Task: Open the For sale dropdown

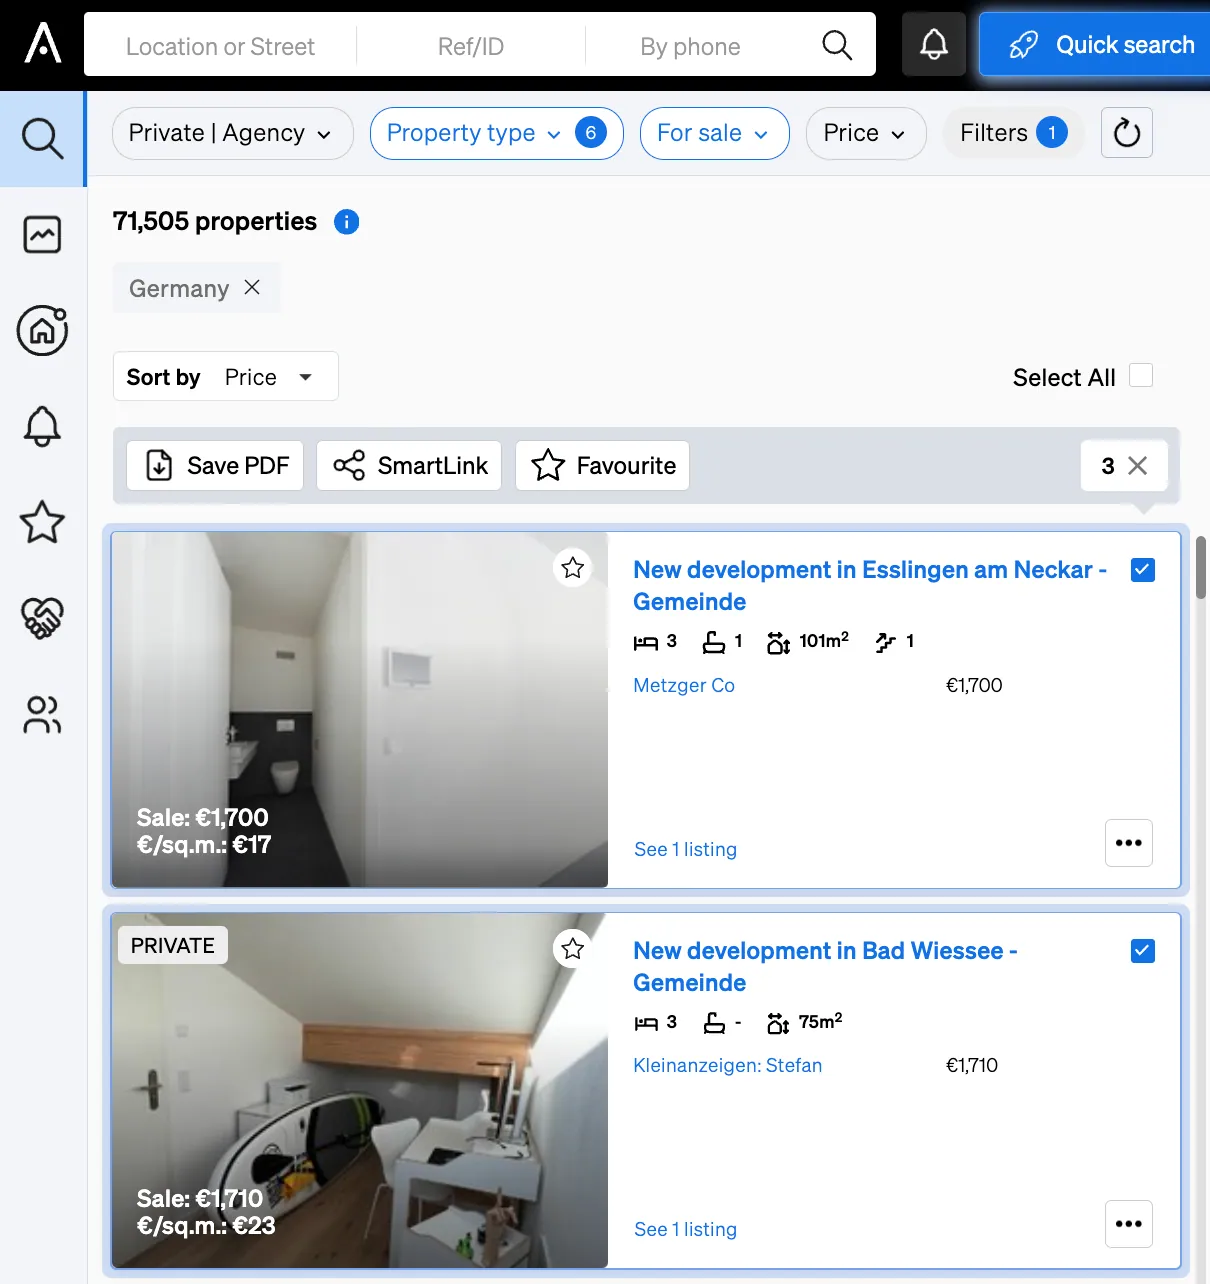Action: pos(715,133)
